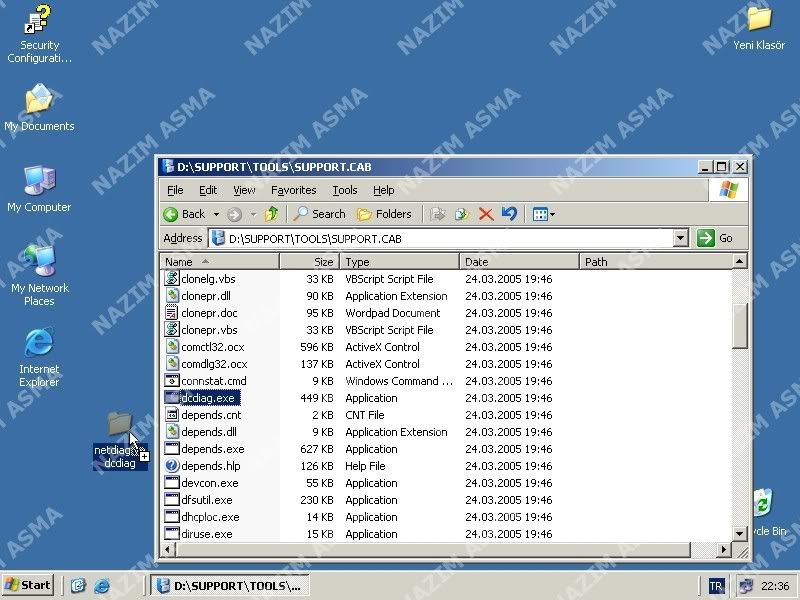Click inside the Address path field
The width and height of the screenshot is (800, 600).
pyautogui.click(x=441, y=238)
